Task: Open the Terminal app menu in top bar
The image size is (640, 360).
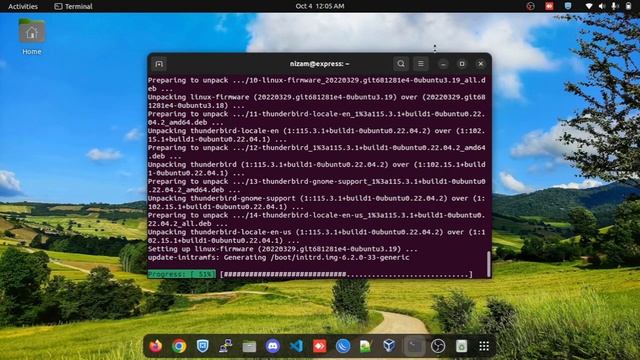Action: point(73,6)
